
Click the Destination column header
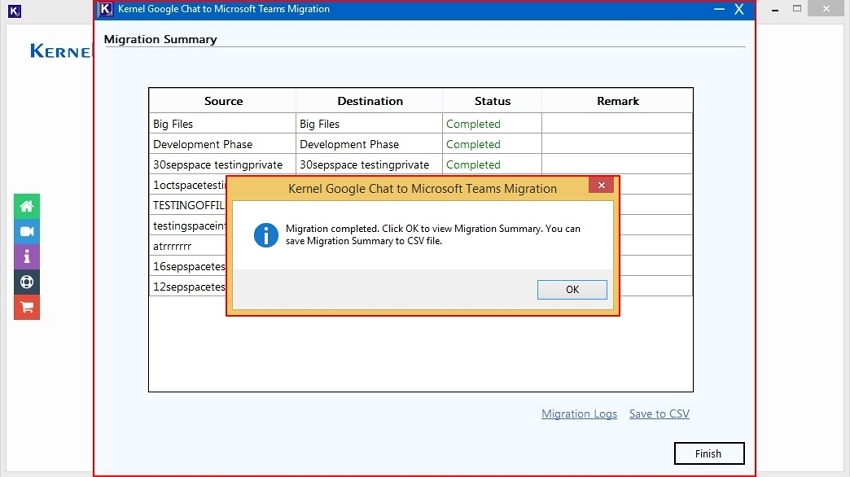pyautogui.click(x=370, y=101)
